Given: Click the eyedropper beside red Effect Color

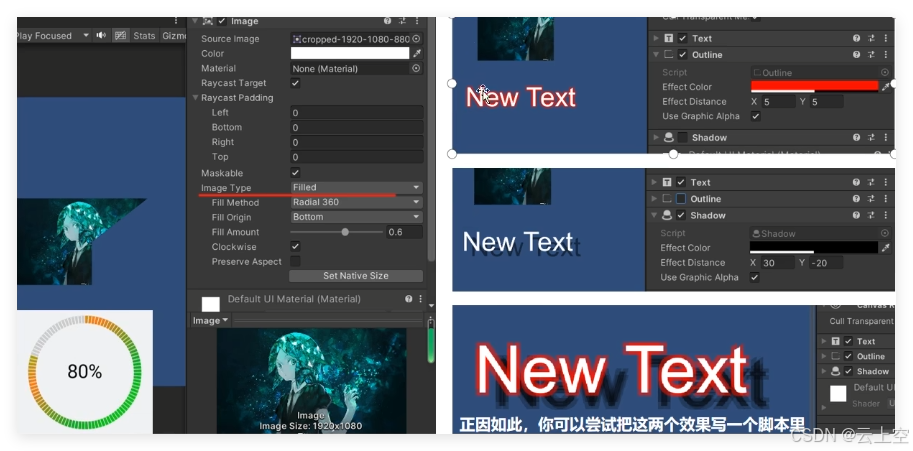Looking at the screenshot, I should [x=886, y=87].
